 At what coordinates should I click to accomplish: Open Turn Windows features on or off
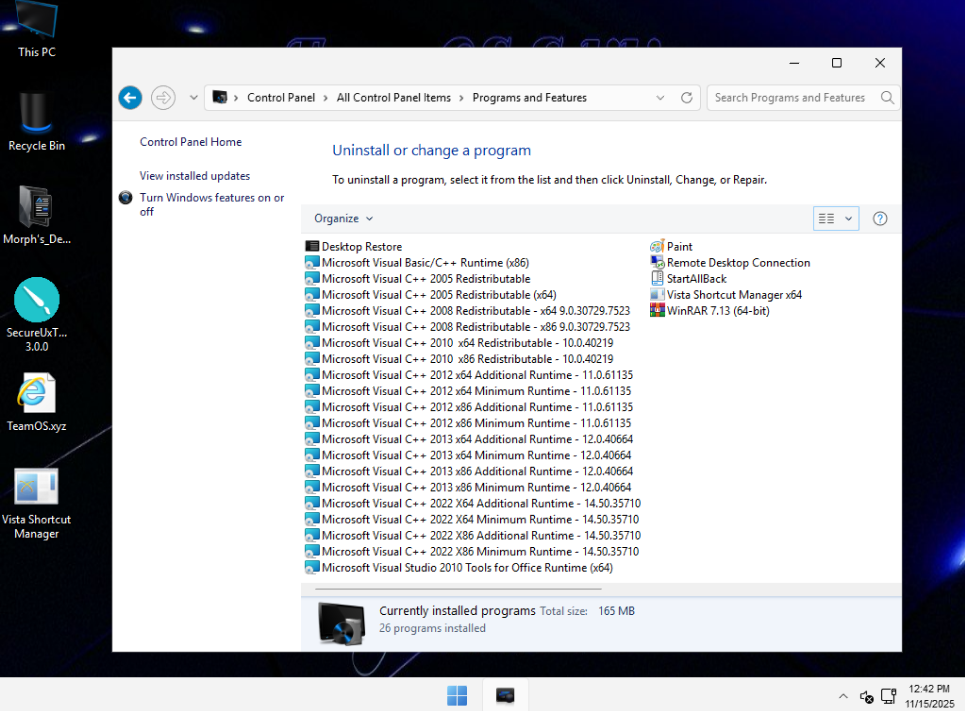pyautogui.click(x=212, y=204)
